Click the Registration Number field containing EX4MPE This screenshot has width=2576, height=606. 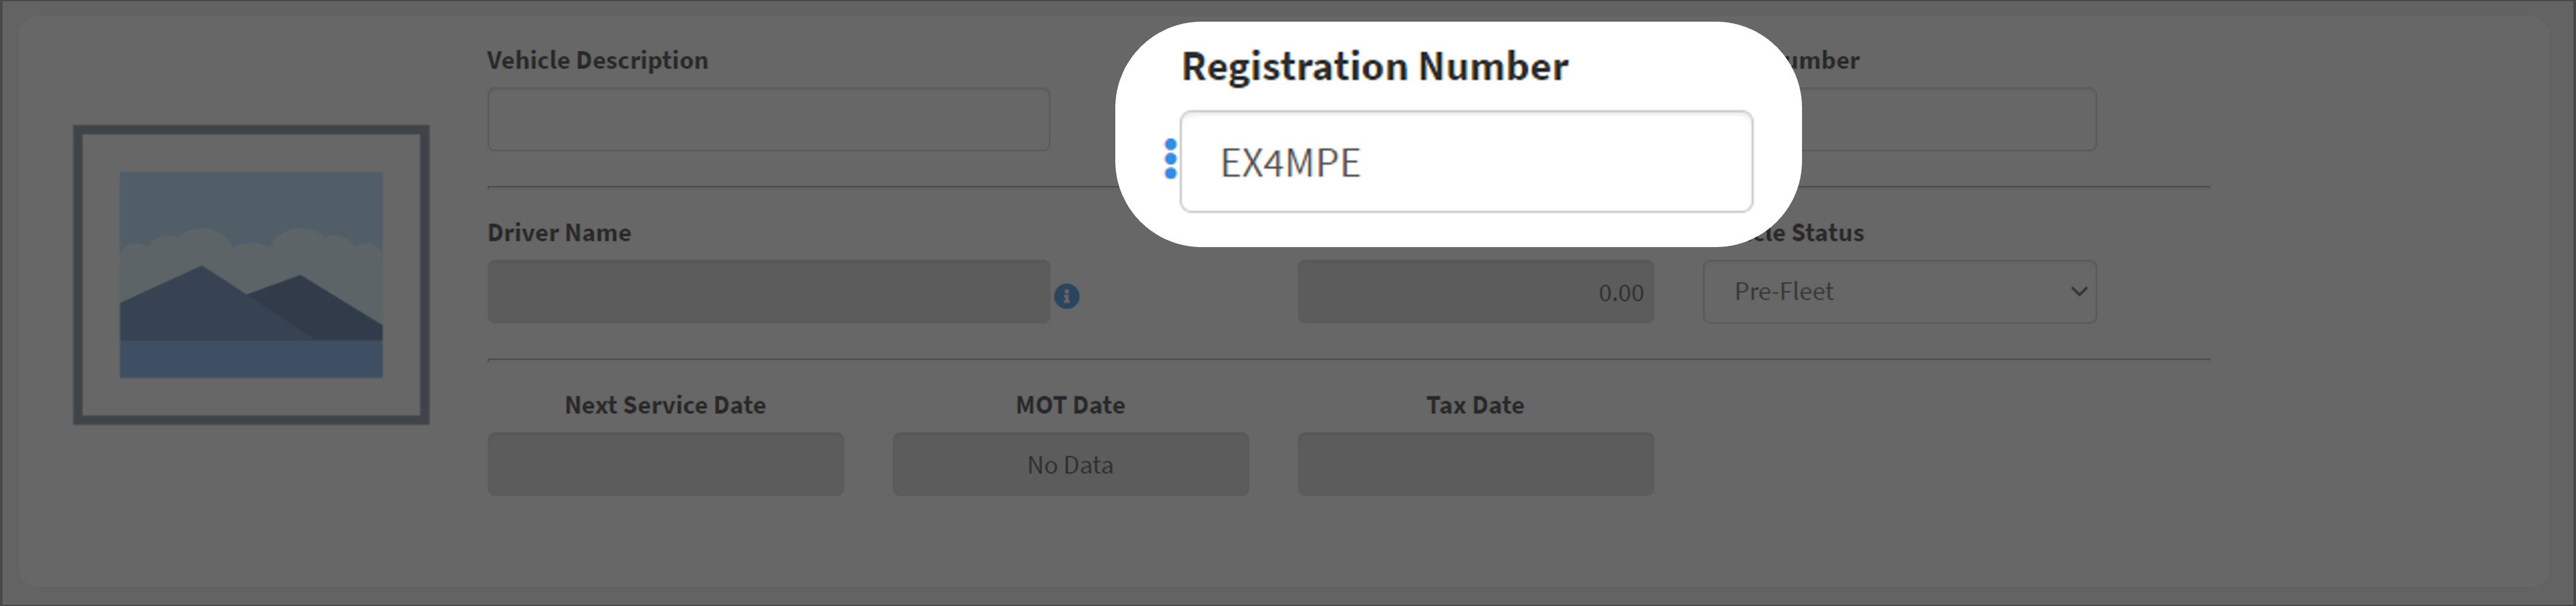[1466, 162]
